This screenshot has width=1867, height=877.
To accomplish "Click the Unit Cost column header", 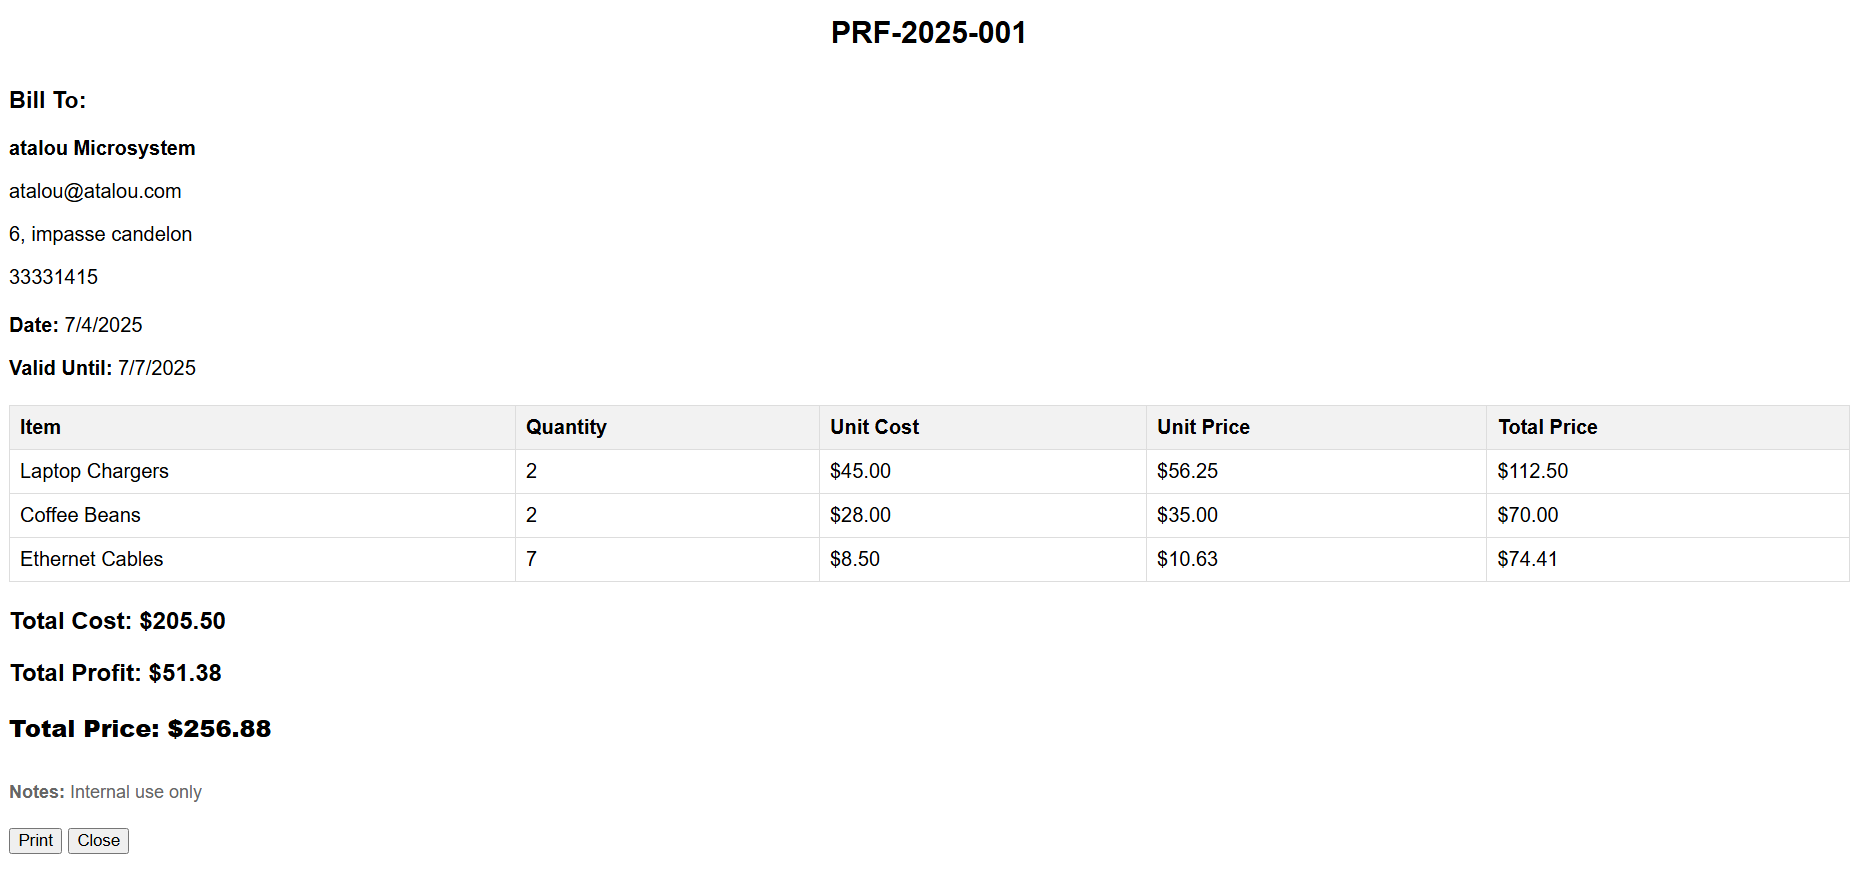I will tap(874, 427).
